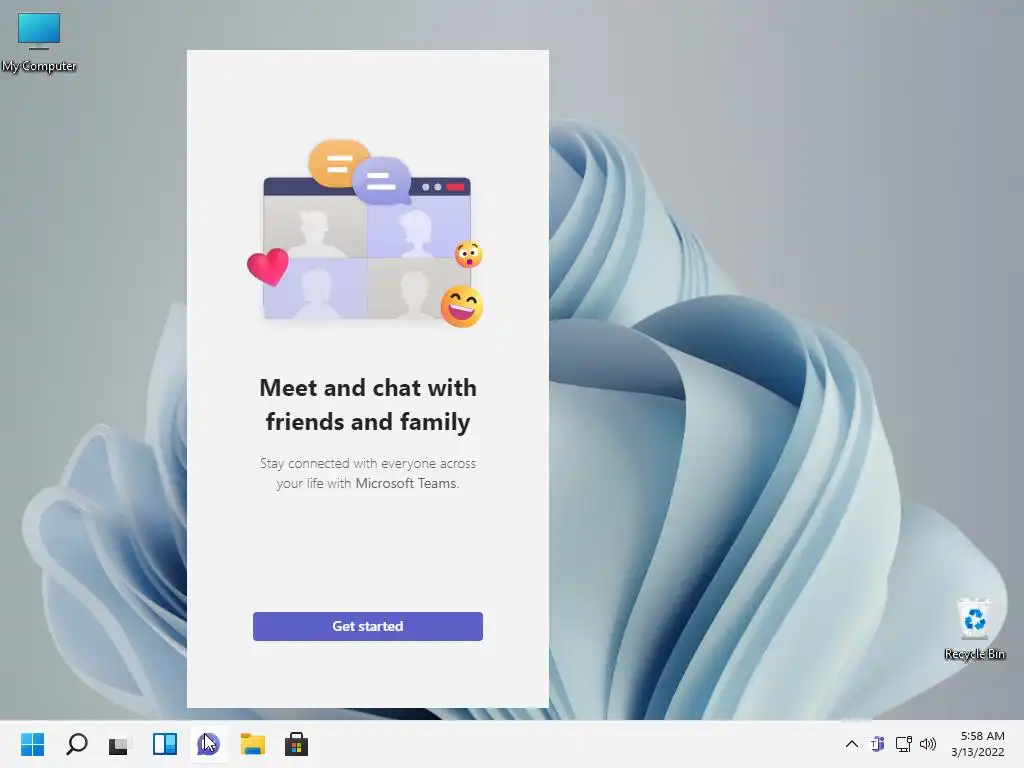This screenshot has width=1024, height=768.
Task: Open network status tray icon
Action: click(x=903, y=744)
